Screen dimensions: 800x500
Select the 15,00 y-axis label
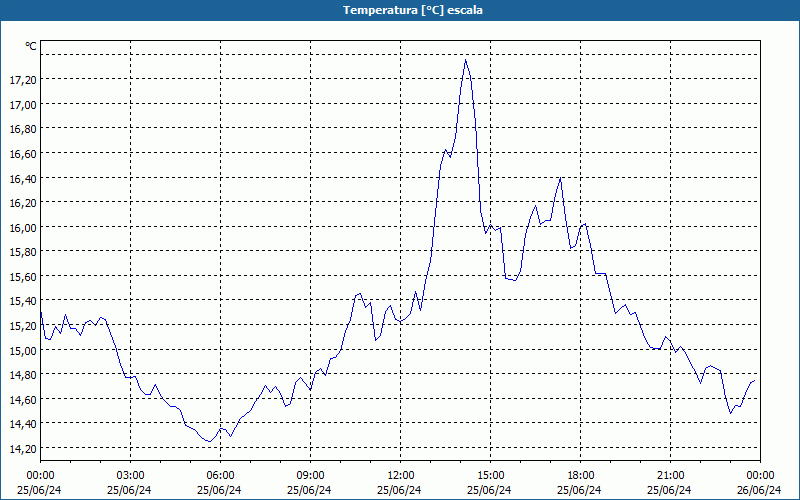[x=23, y=350]
